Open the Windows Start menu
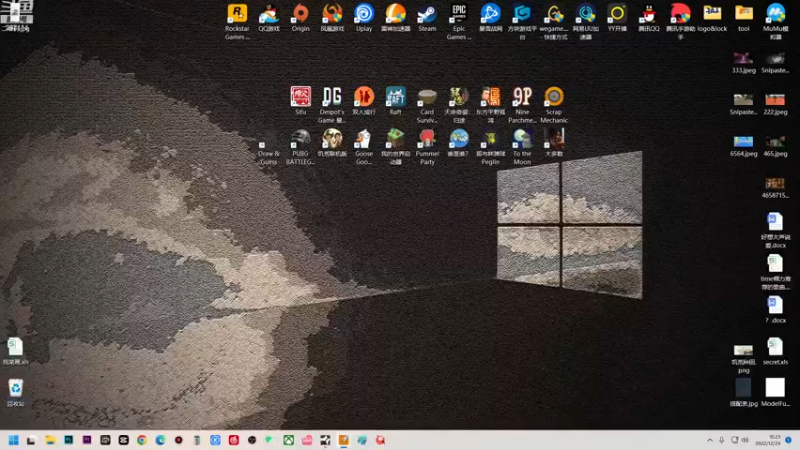 click(x=14, y=440)
